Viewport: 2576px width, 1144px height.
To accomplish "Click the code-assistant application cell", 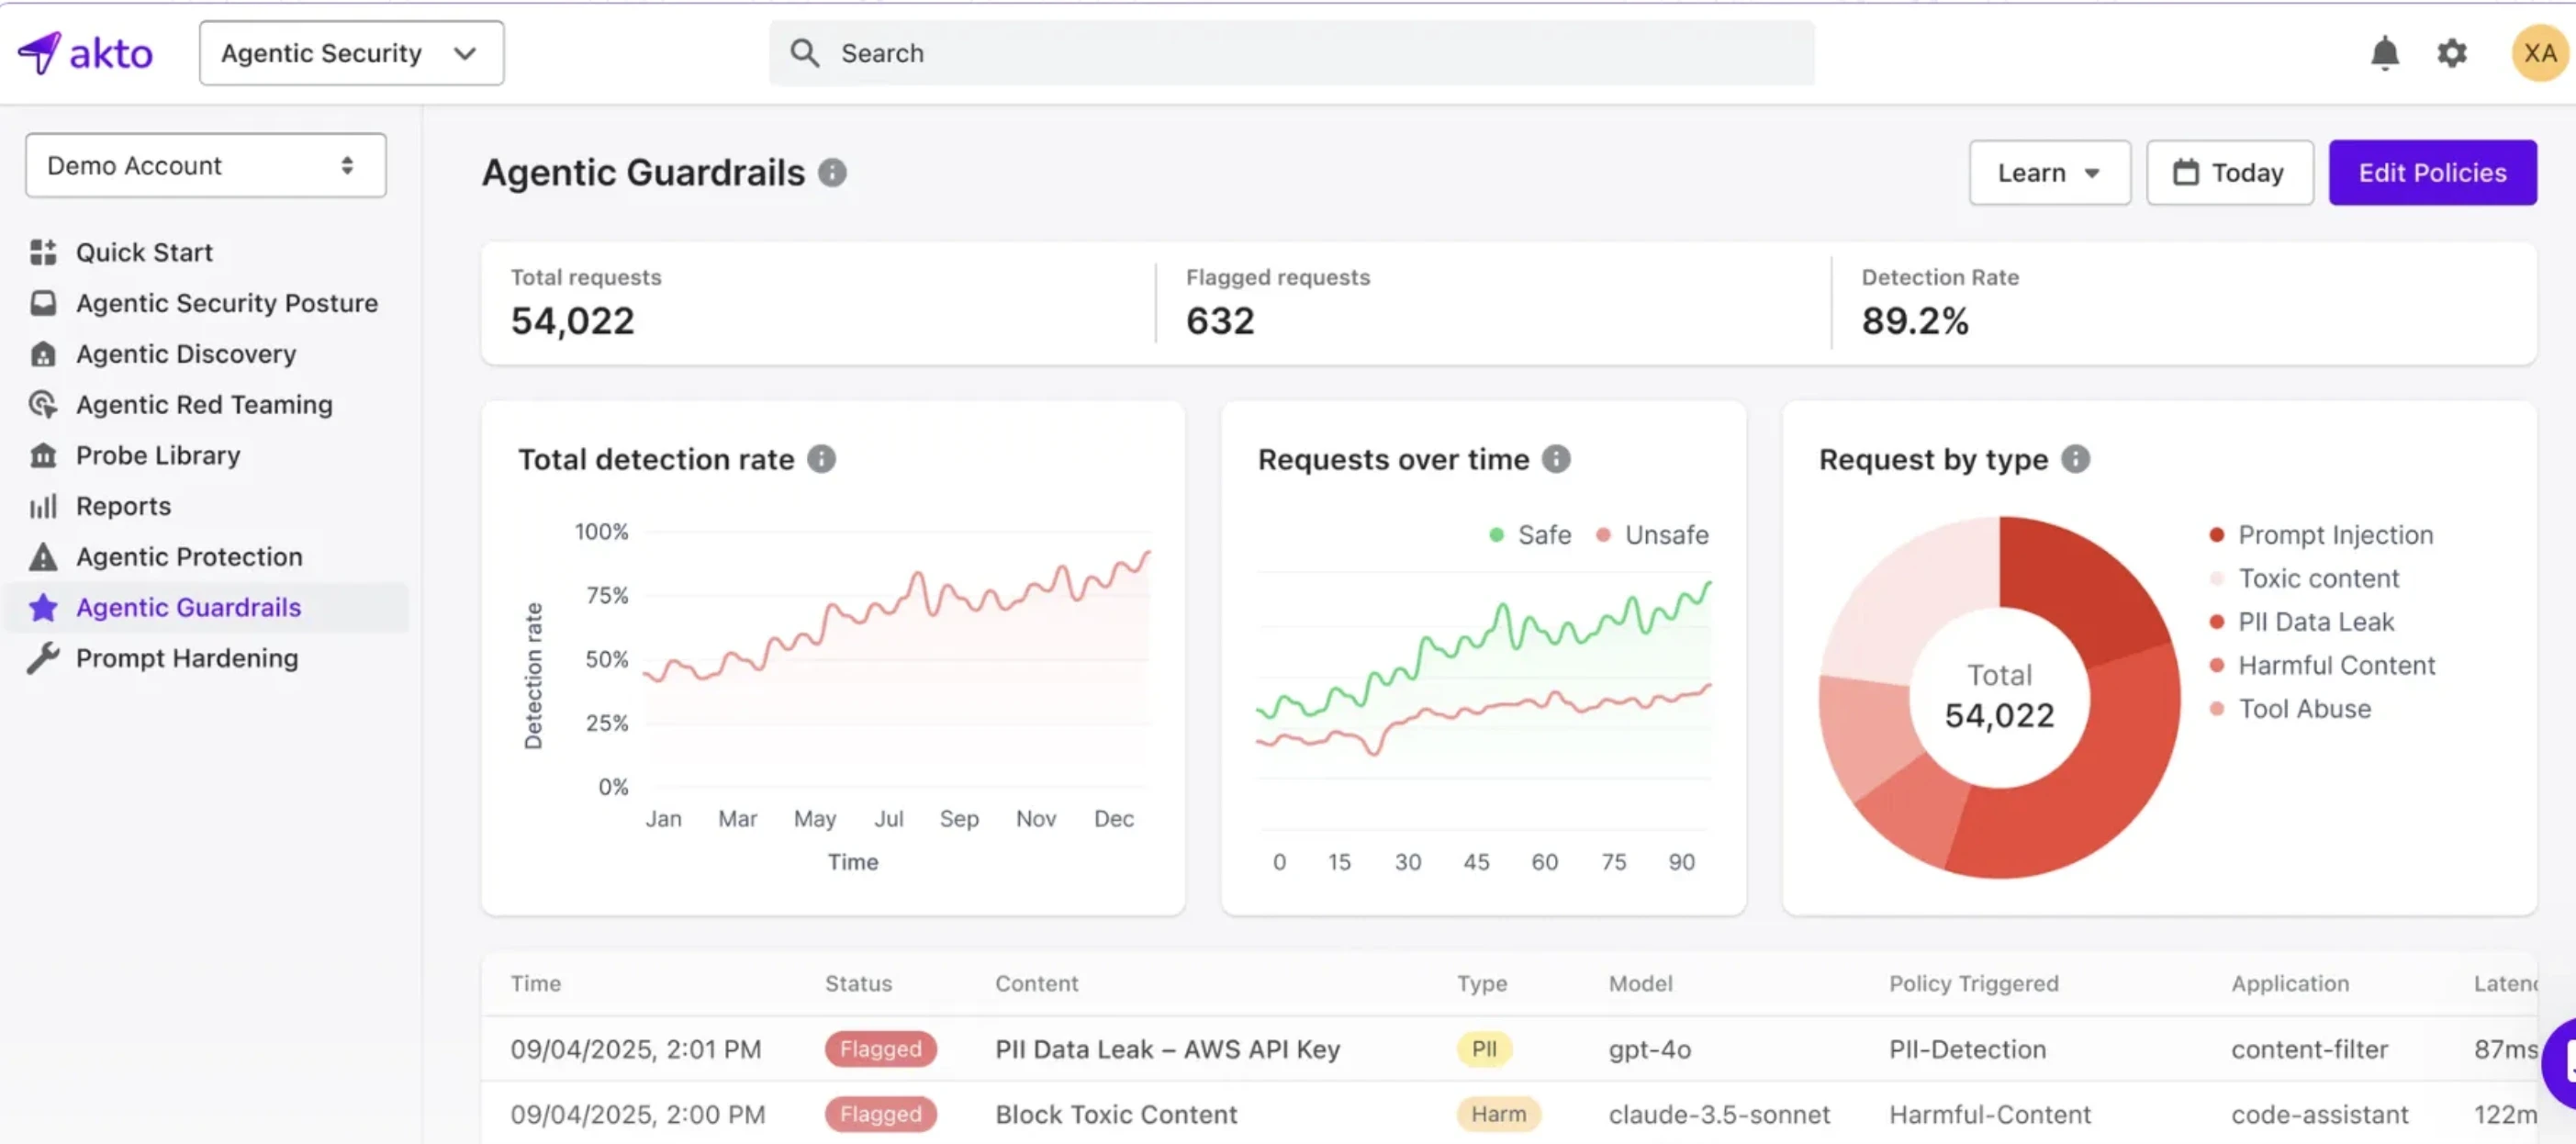I will [x=2319, y=1114].
